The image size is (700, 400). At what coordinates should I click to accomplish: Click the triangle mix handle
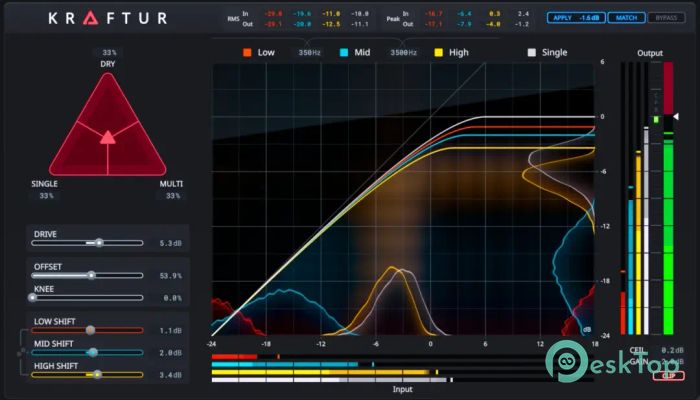(x=108, y=137)
